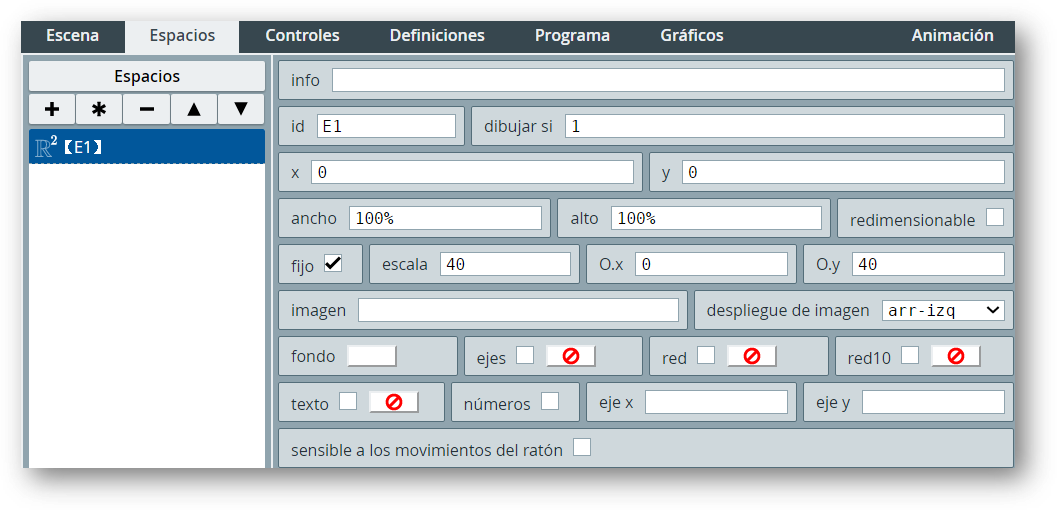Click the O.x field

[x=711, y=264]
